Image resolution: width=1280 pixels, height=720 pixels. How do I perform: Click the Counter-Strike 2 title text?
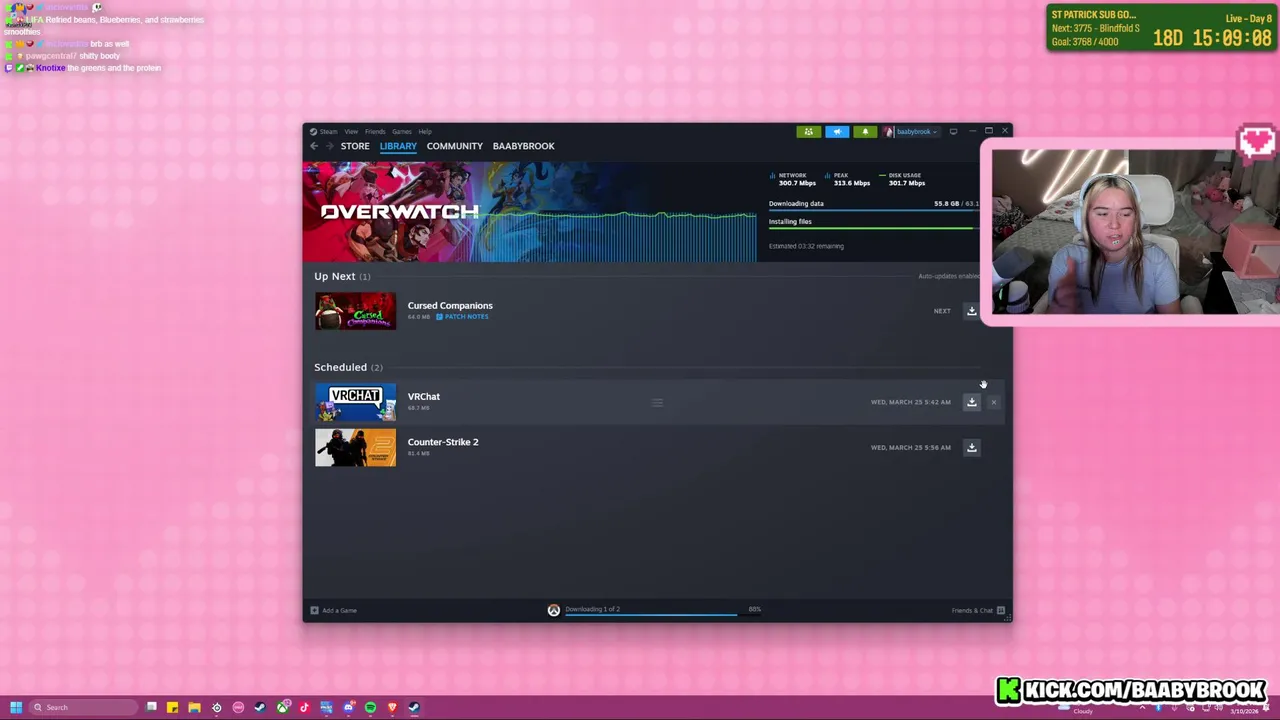pos(443,442)
